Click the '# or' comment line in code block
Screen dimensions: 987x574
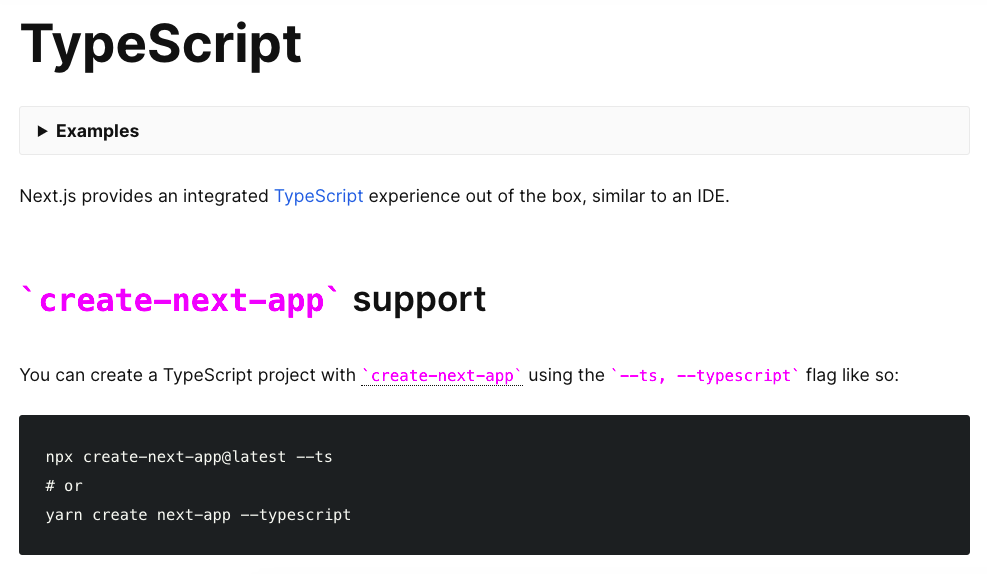[x=64, y=486]
